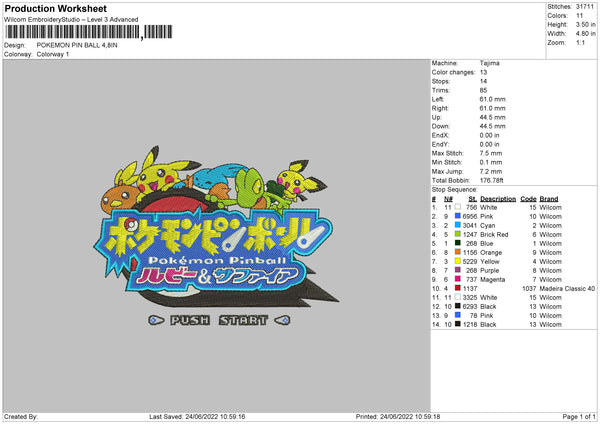600x424 pixels.
Task: Click the 'Stops:' label
Action: [x=440, y=81]
